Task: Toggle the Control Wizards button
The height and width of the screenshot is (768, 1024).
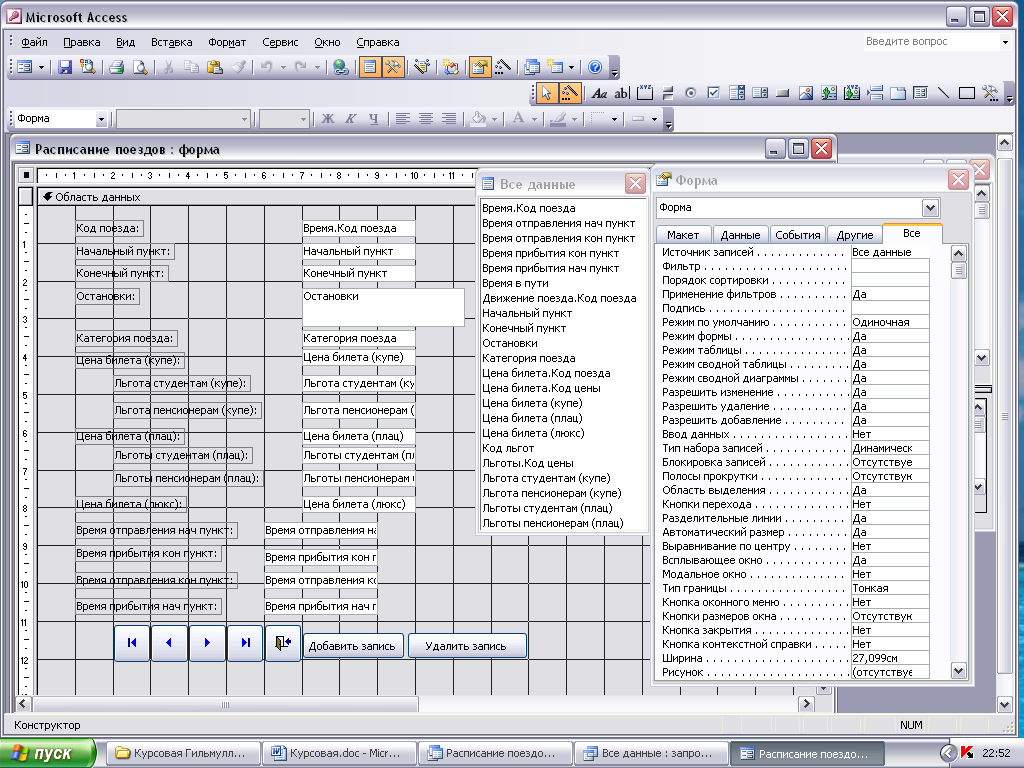Action: pyautogui.click(x=570, y=93)
